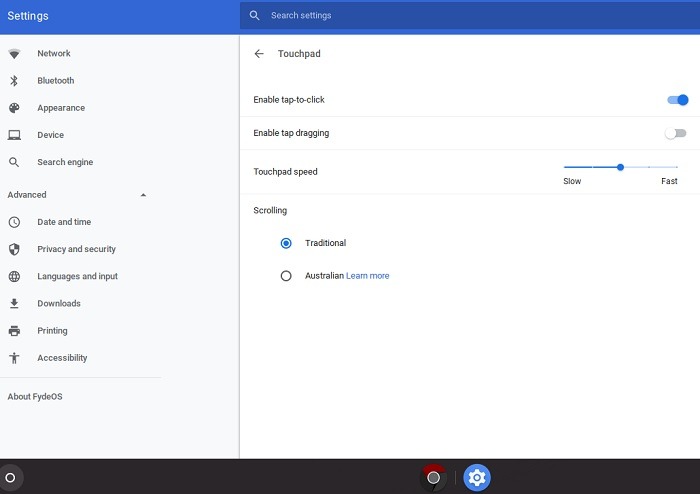Click the Enable tap-to-click label
The image size is (700, 494).
coord(289,100)
